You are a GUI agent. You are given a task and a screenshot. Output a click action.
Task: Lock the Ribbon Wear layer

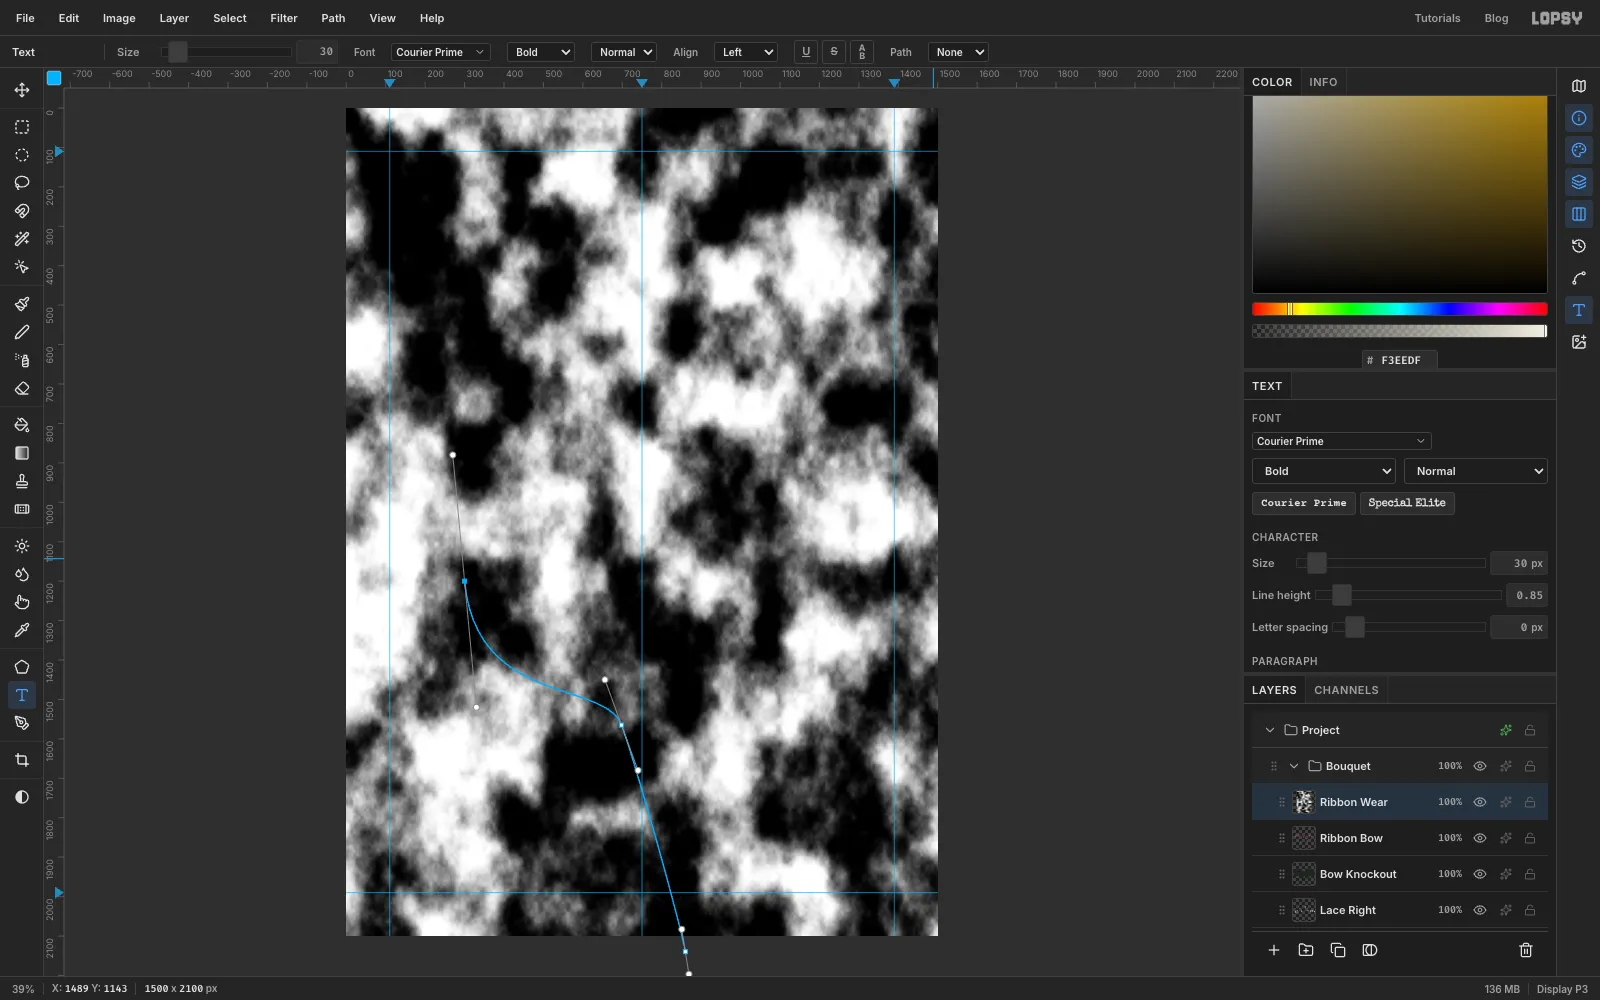click(1530, 802)
